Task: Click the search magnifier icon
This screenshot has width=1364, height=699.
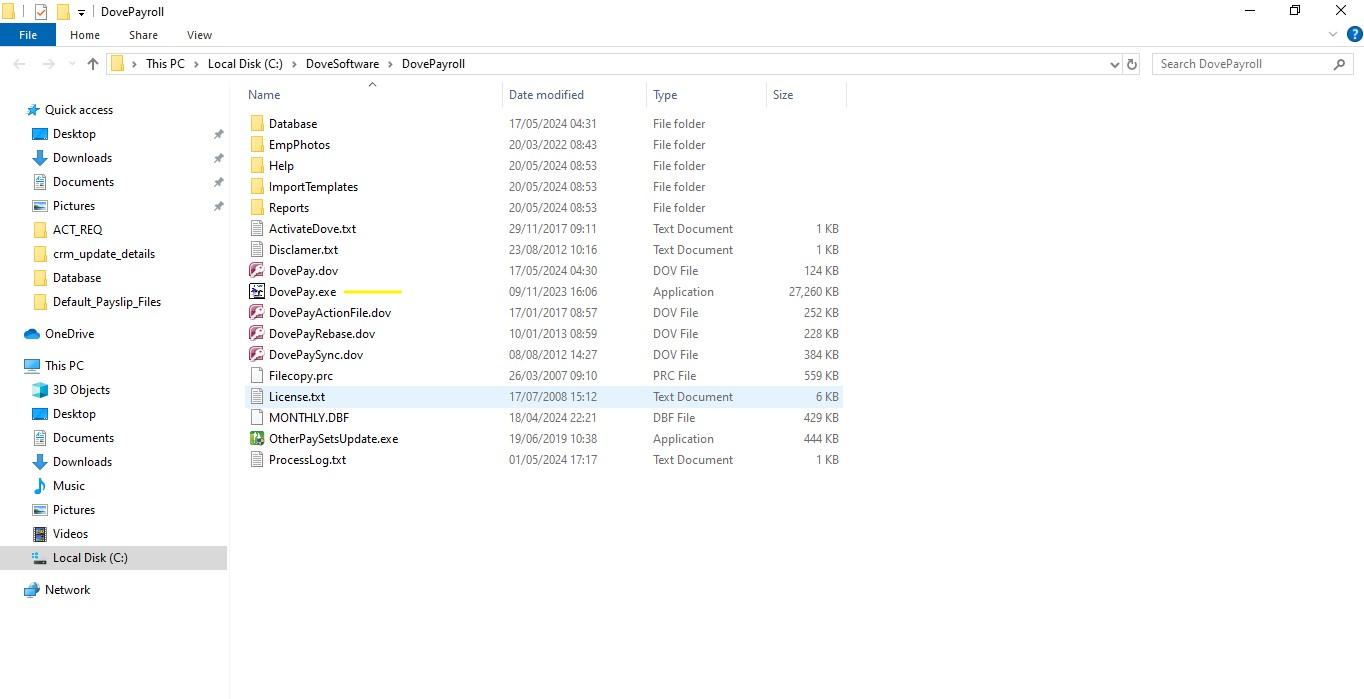Action: [x=1340, y=64]
